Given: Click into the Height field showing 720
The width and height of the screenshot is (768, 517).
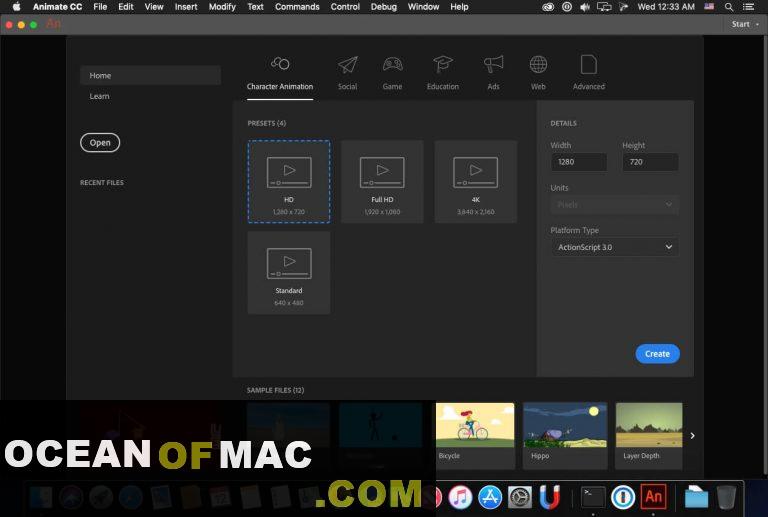Looking at the screenshot, I should (650, 162).
